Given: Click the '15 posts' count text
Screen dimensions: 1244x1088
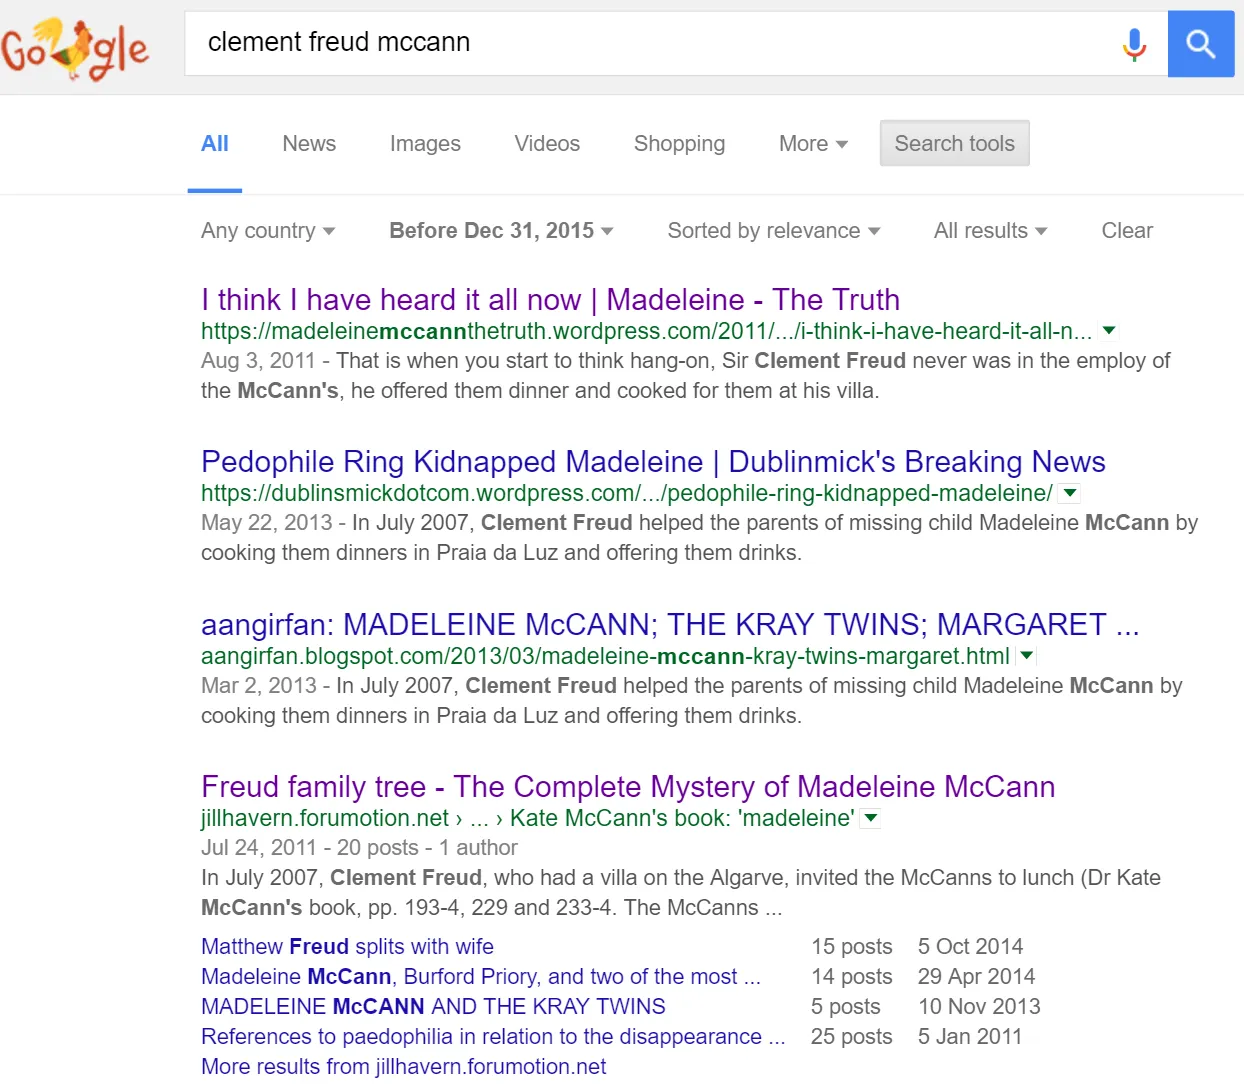Looking at the screenshot, I should 852,946.
